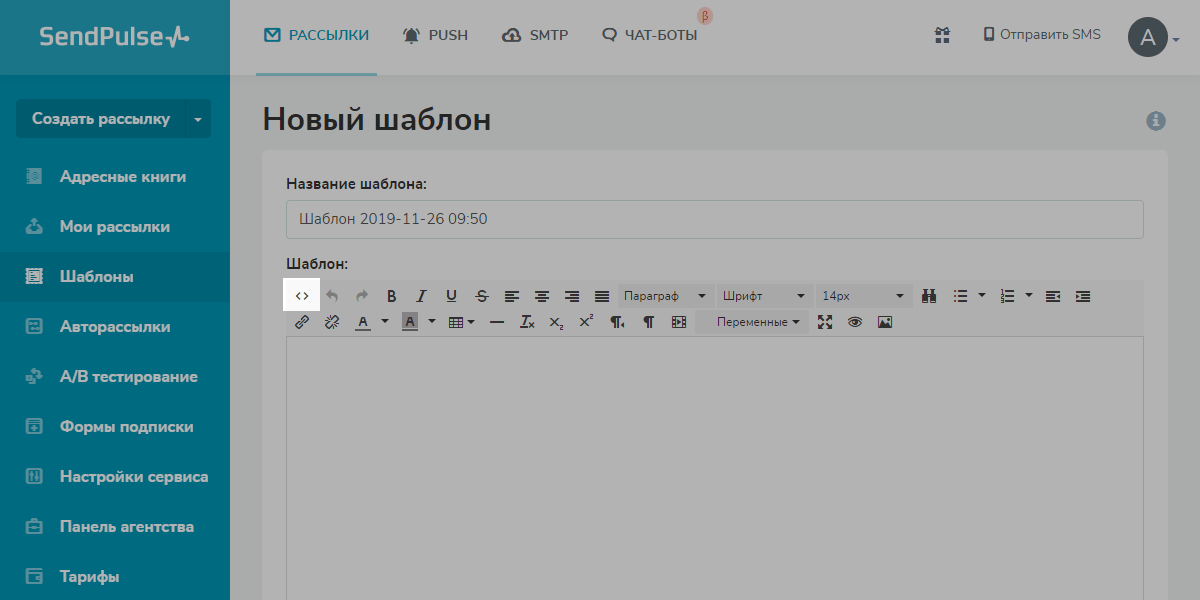1200x600 pixels.
Task: Click the remove link (unlink) icon
Action: click(x=332, y=322)
